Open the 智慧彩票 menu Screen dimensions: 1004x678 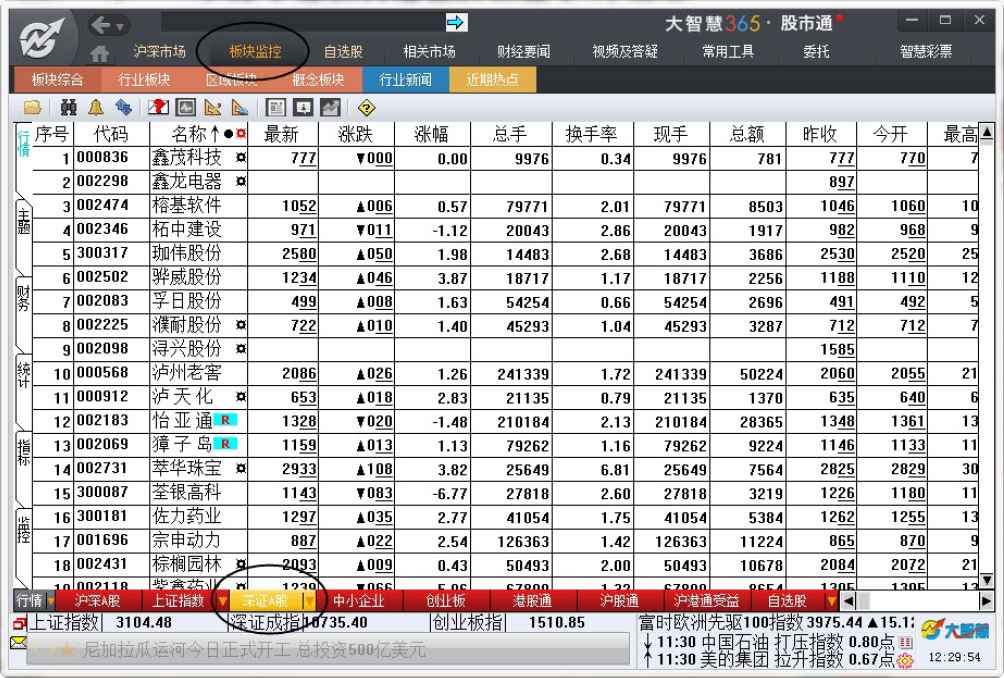[x=926, y=51]
